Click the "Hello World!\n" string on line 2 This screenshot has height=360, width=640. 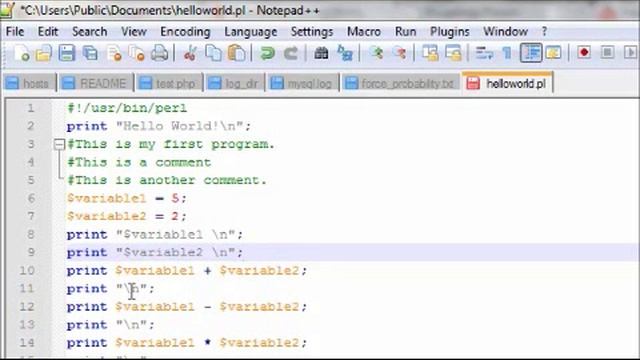point(180,126)
